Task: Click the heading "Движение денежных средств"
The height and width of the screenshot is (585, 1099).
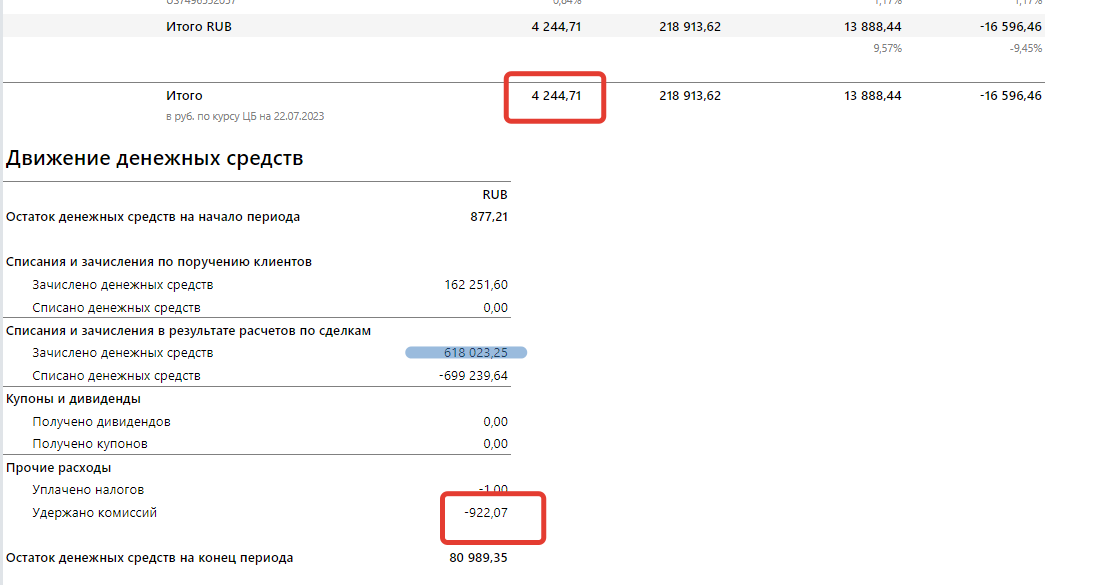Action: [x=154, y=158]
